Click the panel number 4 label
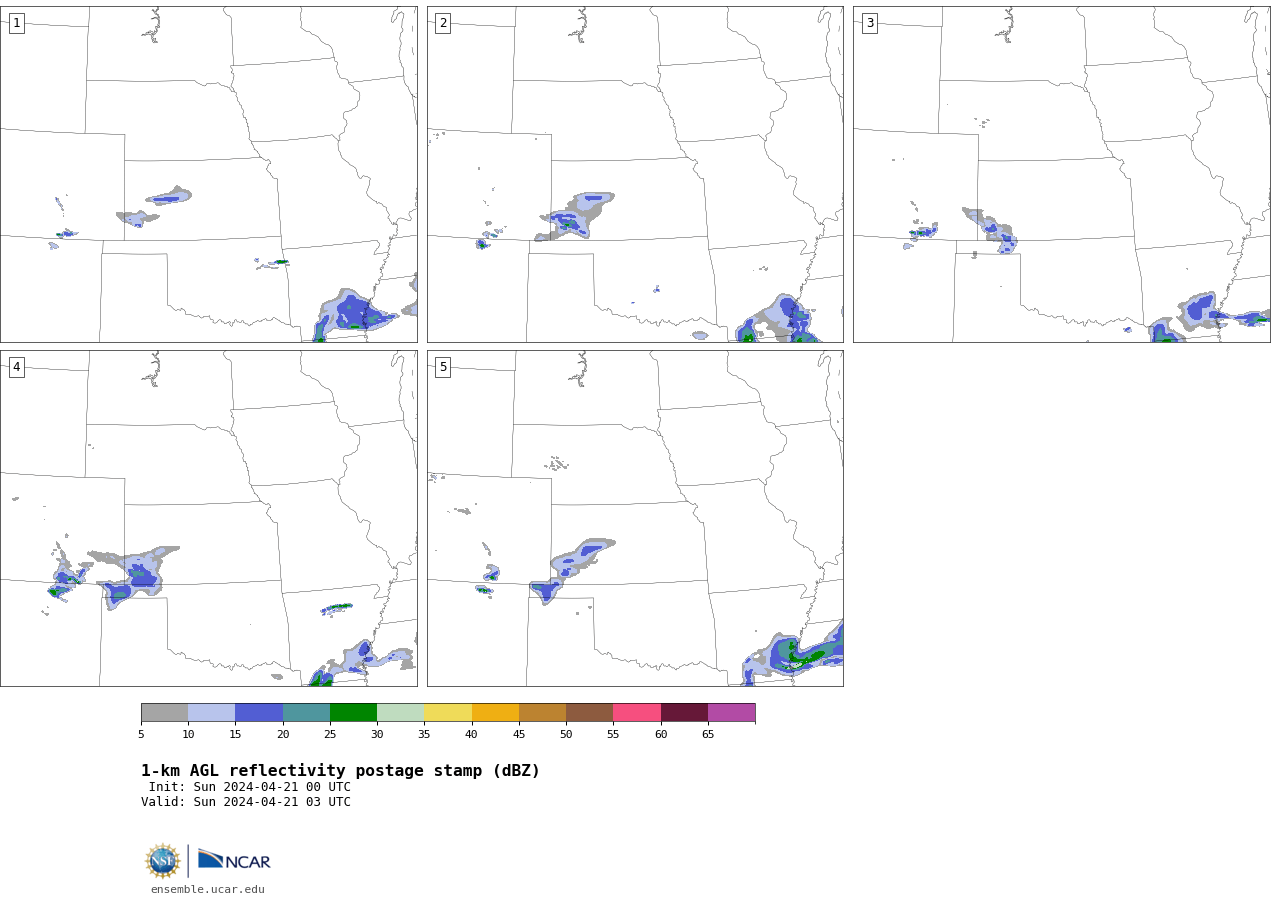This screenshot has height=901, width=1280. click(x=16, y=367)
